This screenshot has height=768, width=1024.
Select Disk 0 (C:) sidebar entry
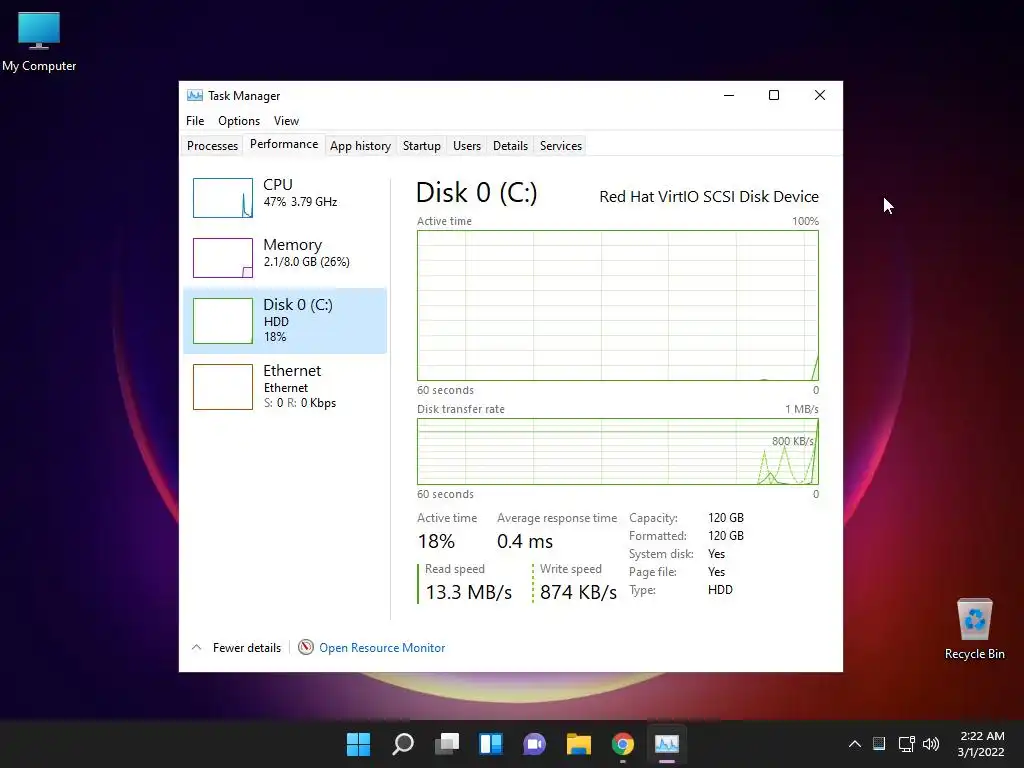[285, 321]
